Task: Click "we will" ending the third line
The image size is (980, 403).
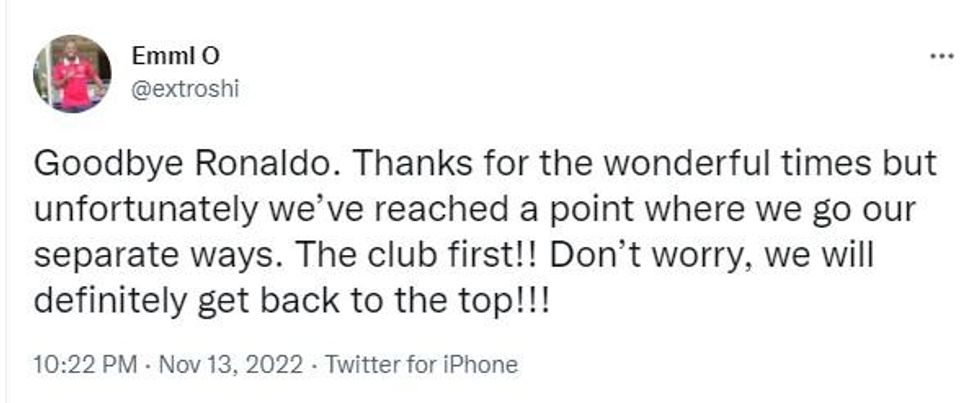Action: 814,255
